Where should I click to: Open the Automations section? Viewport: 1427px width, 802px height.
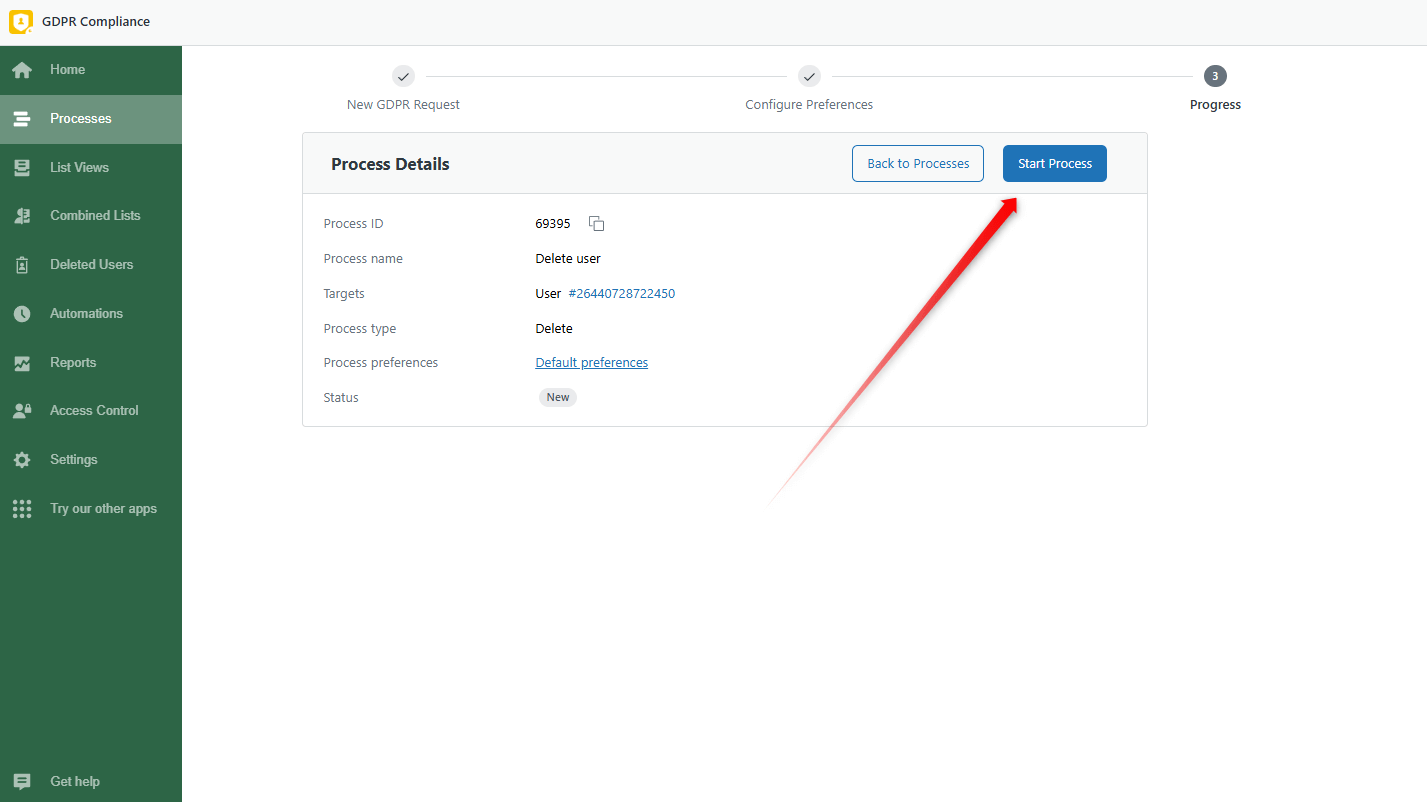coord(91,314)
